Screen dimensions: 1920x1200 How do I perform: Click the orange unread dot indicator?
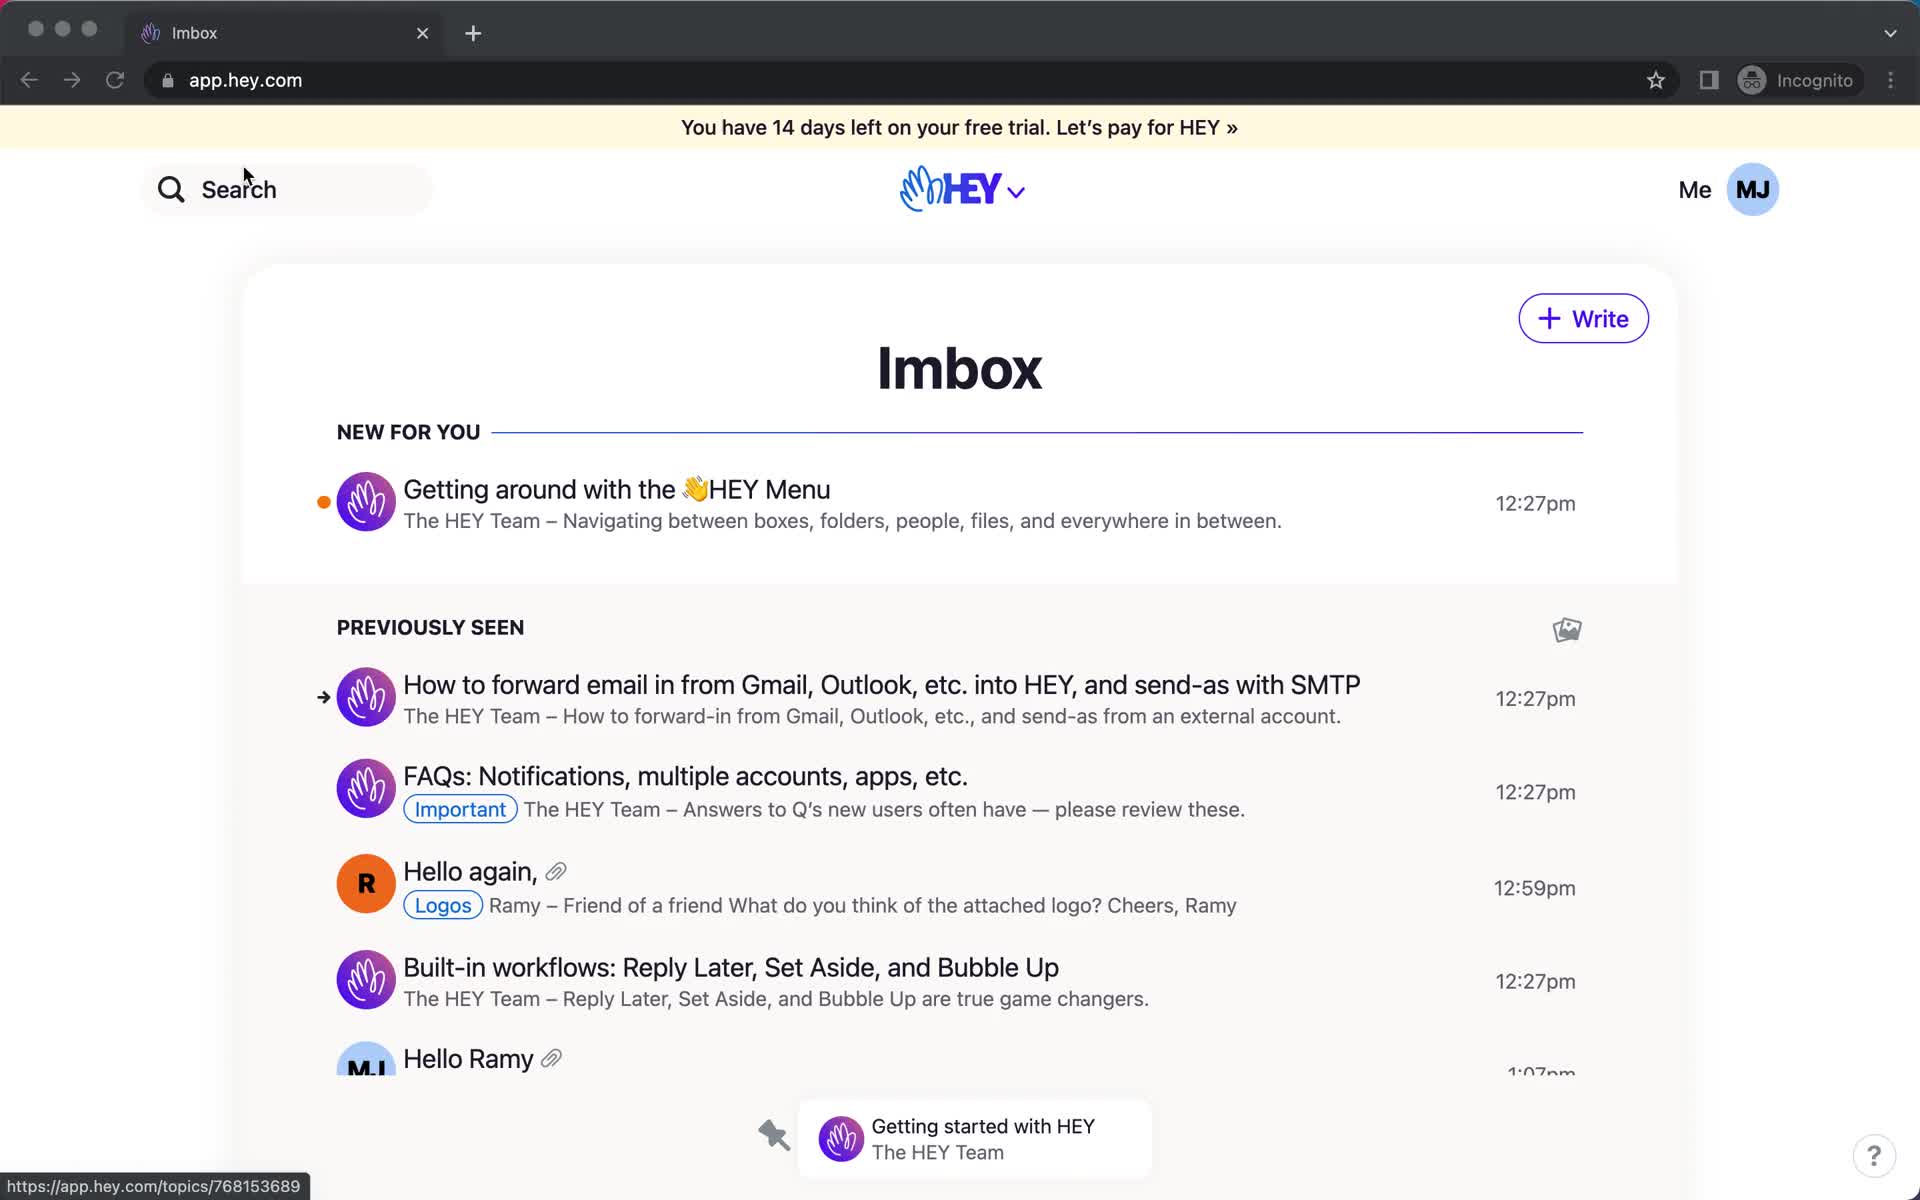tap(324, 503)
